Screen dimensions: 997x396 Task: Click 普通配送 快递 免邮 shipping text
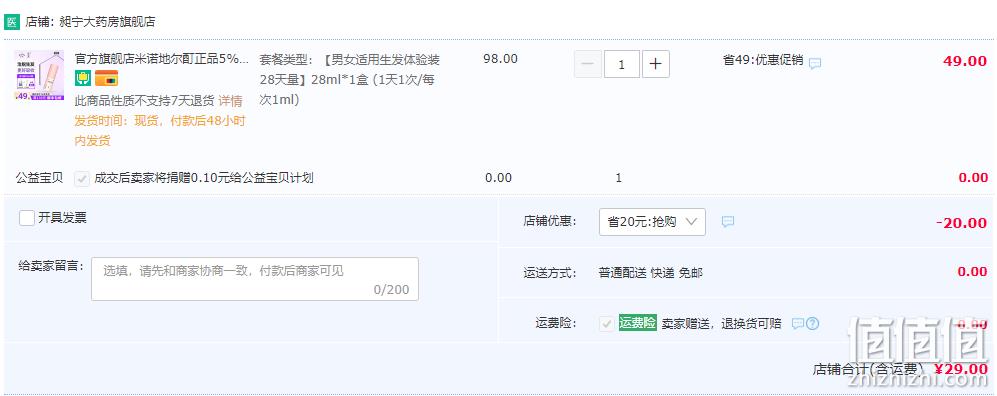click(x=650, y=273)
